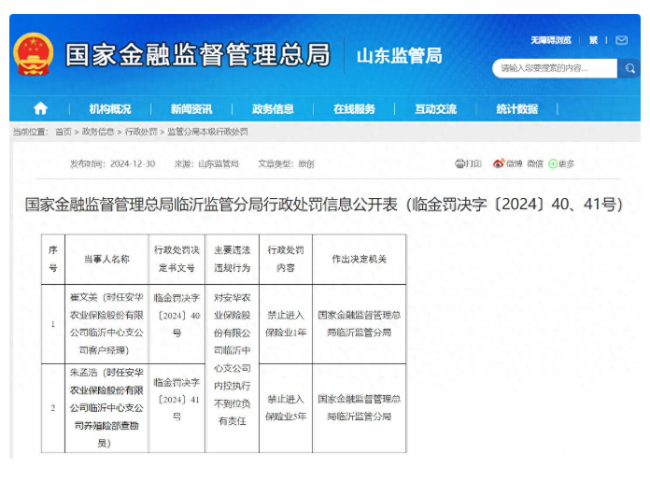Screen dimensions: 650x481
Task: Click the 行政处罚 breadcrumb link
Action: [141, 132]
